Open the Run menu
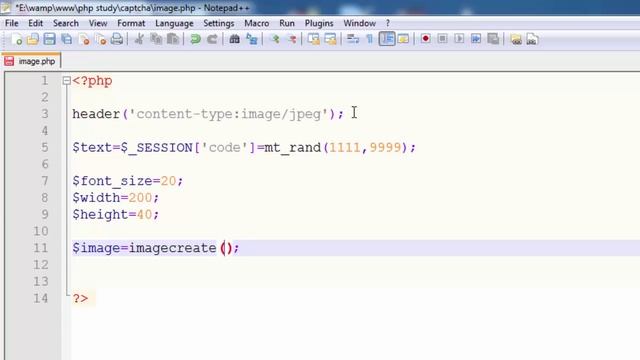The height and width of the screenshot is (360, 640). tap(287, 23)
